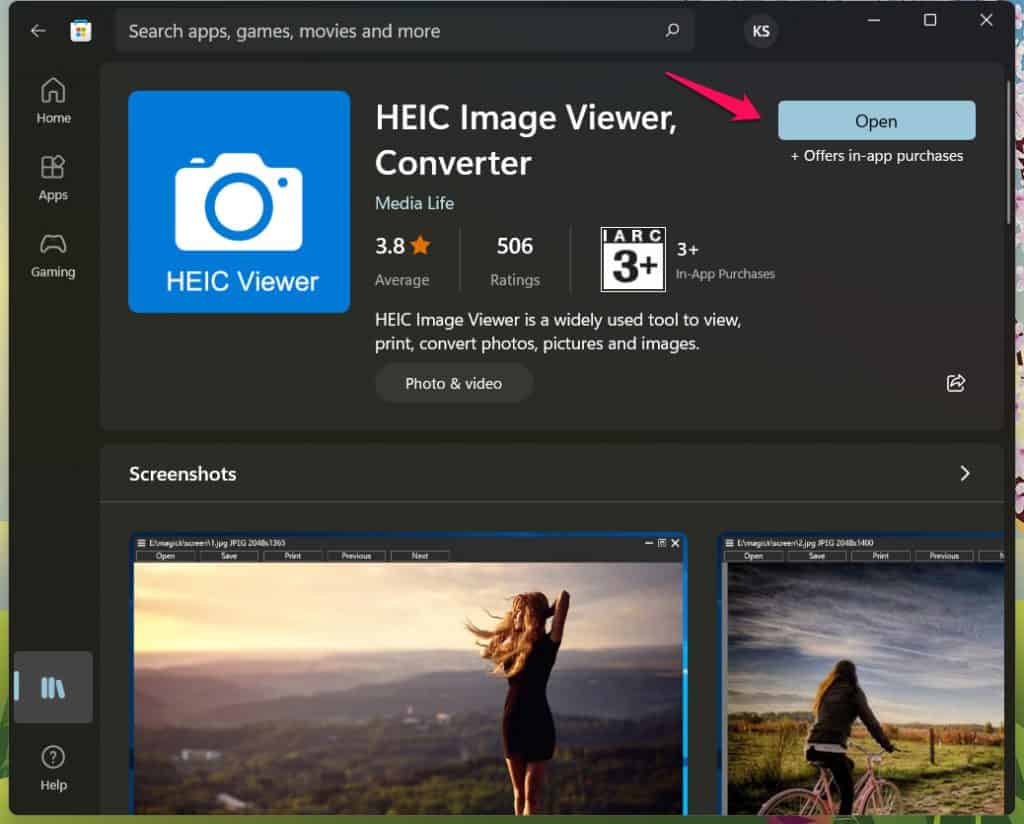This screenshot has height=824, width=1024.
Task: Open the Home section in sidebar
Action: (53, 101)
